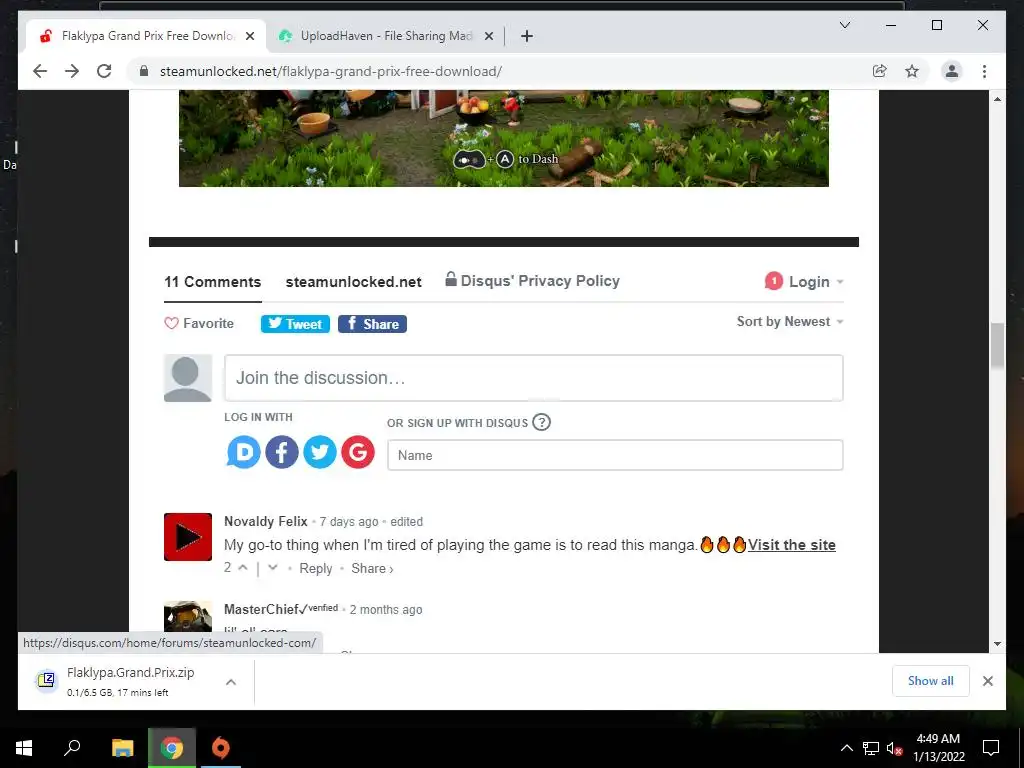Open a new tab
Viewport: 1024px width, 768px height.
click(527, 36)
